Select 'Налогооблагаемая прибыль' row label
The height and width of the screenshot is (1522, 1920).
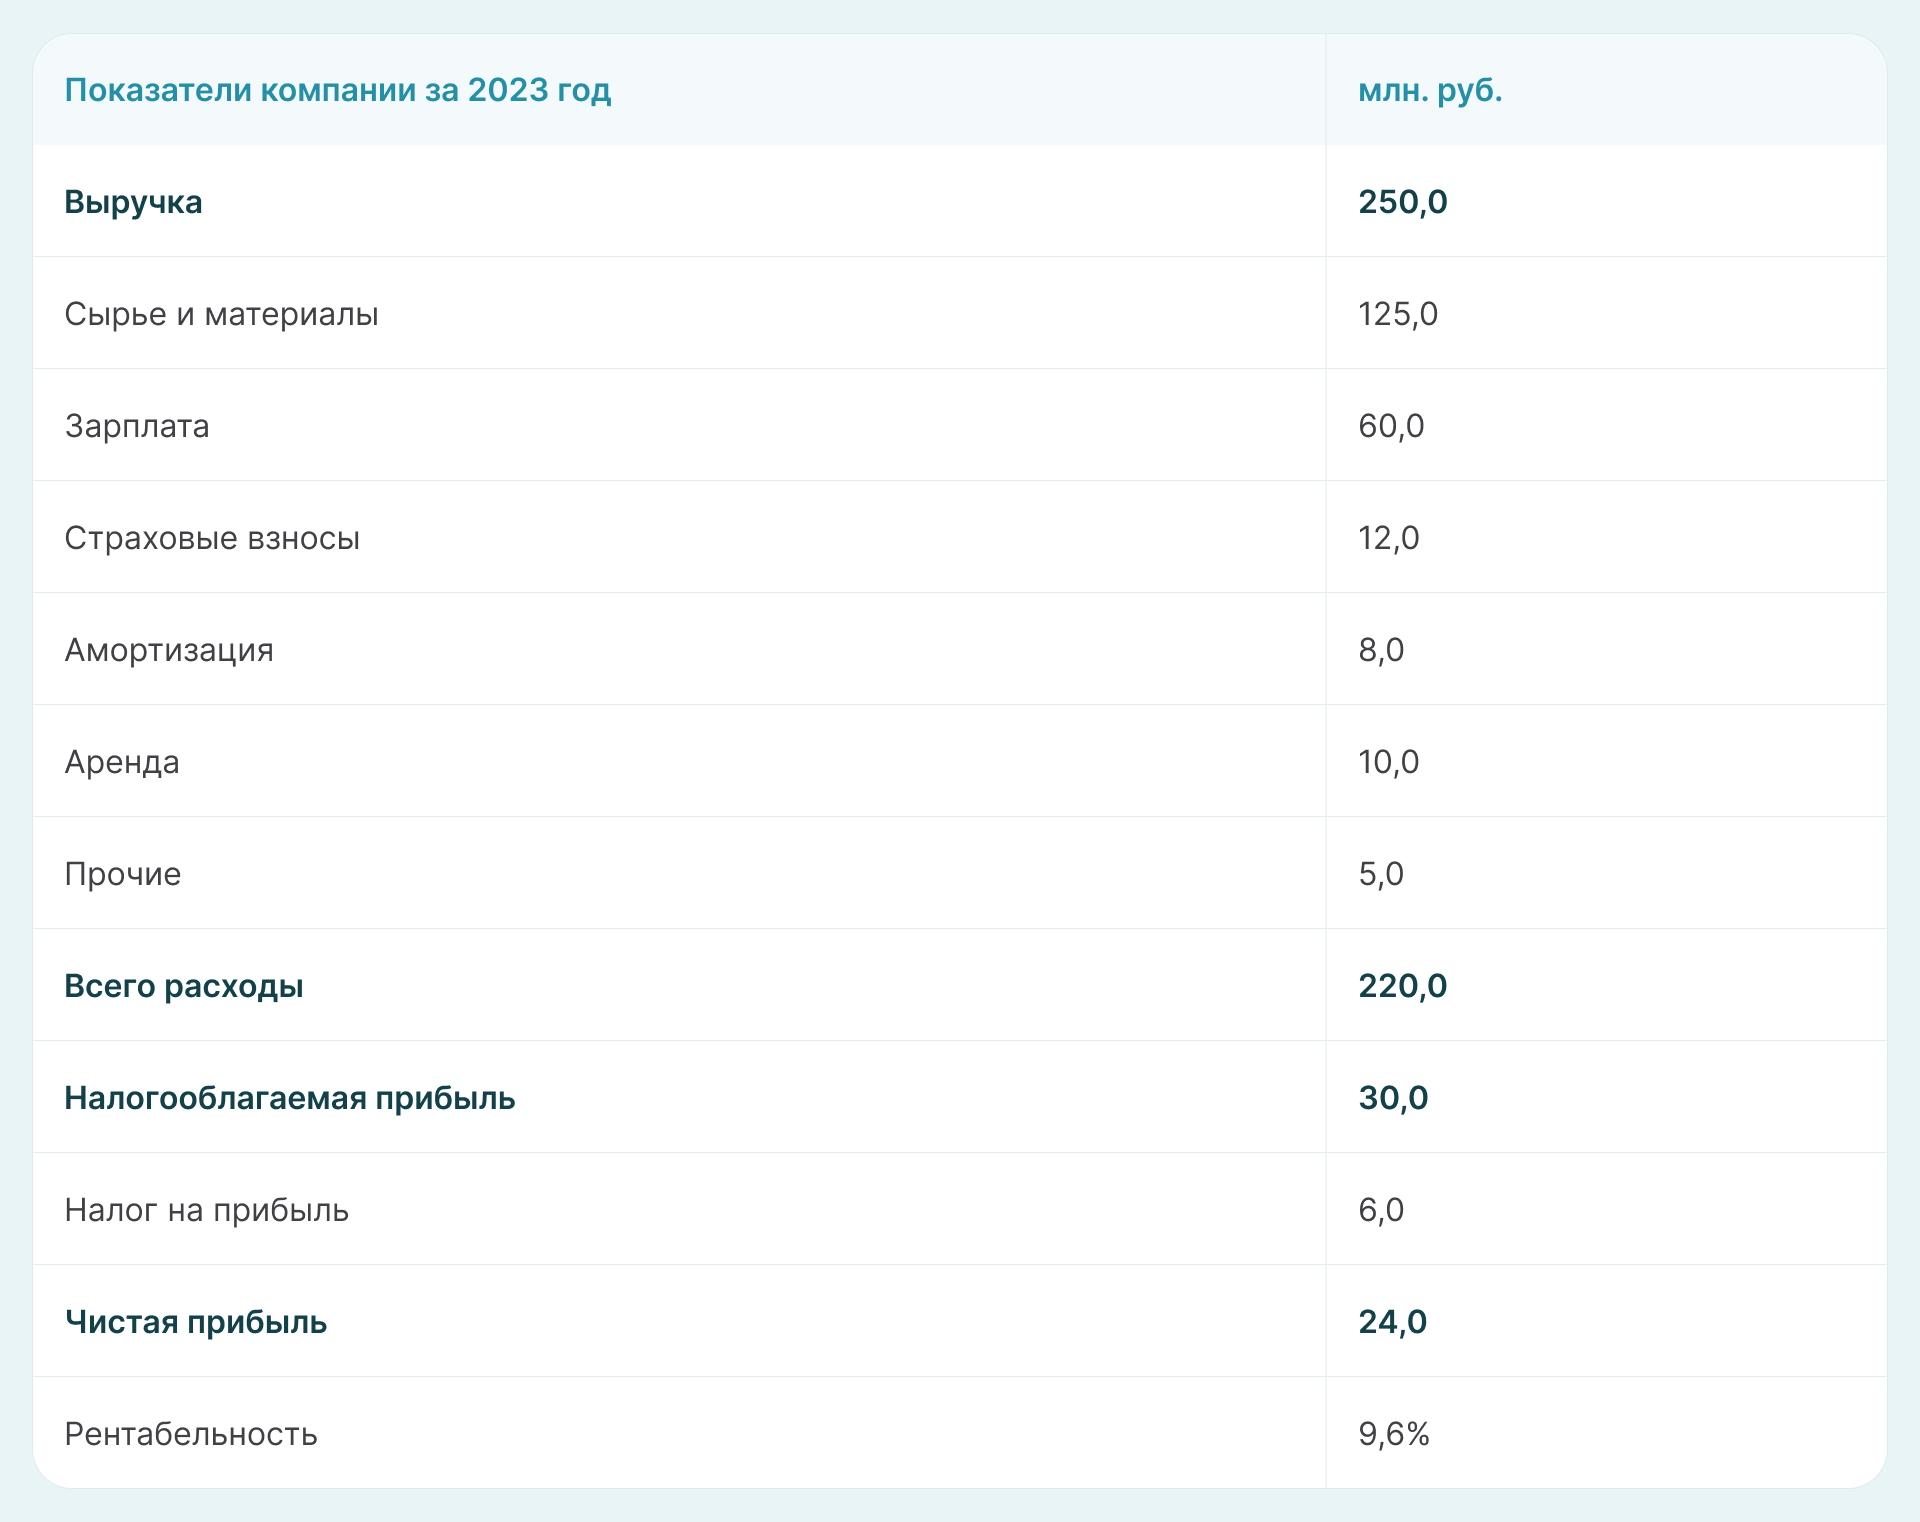pyautogui.click(x=290, y=1098)
